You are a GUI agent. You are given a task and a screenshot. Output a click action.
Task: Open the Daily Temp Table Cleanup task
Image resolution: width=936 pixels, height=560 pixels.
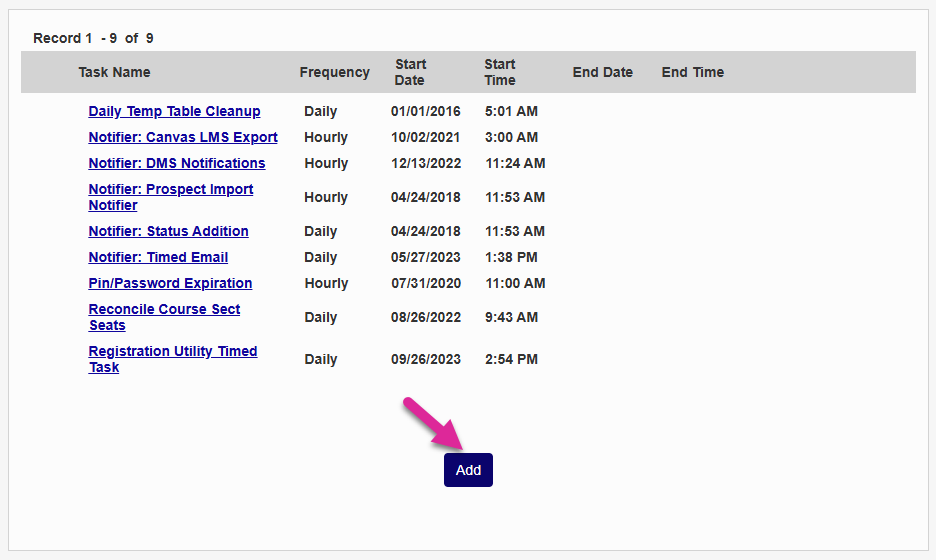[x=174, y=111]
